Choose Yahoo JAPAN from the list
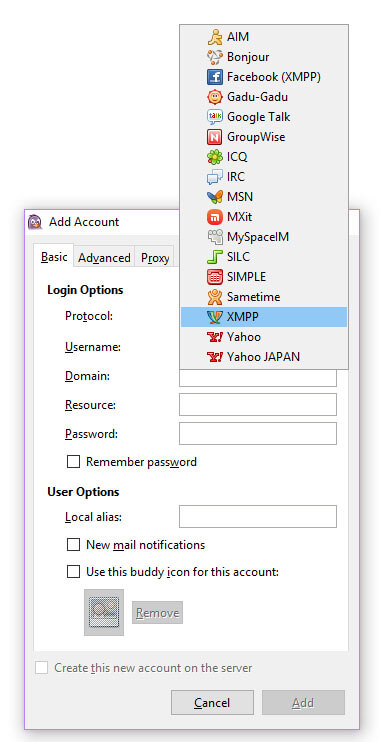 (x=264, y=357)
